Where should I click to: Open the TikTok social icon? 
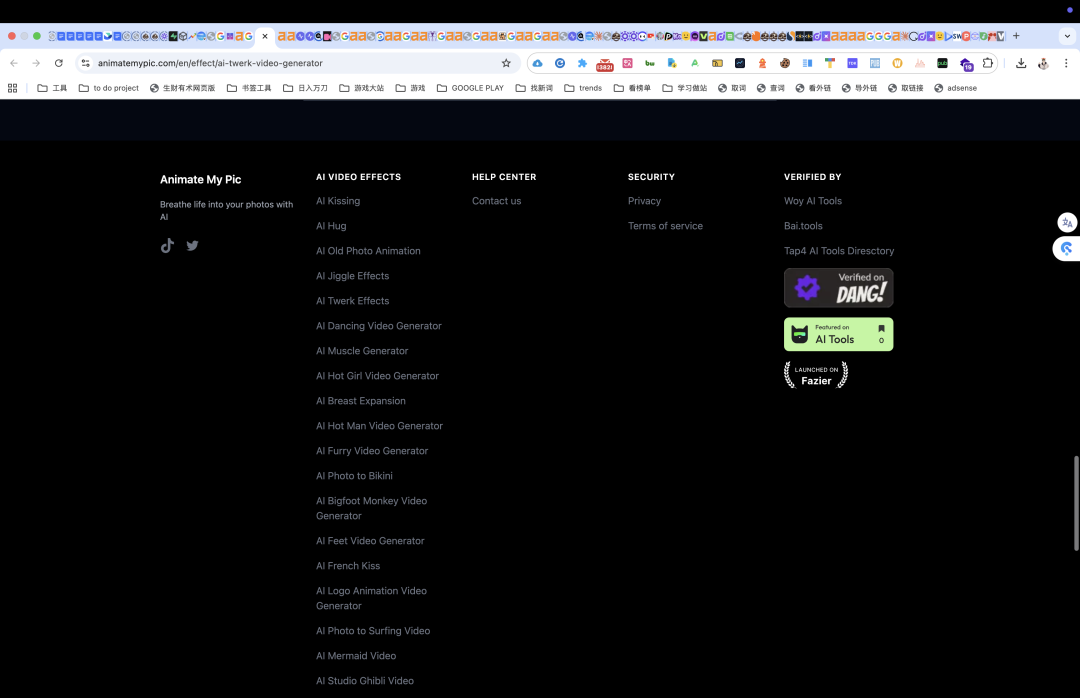click(167, 245)
